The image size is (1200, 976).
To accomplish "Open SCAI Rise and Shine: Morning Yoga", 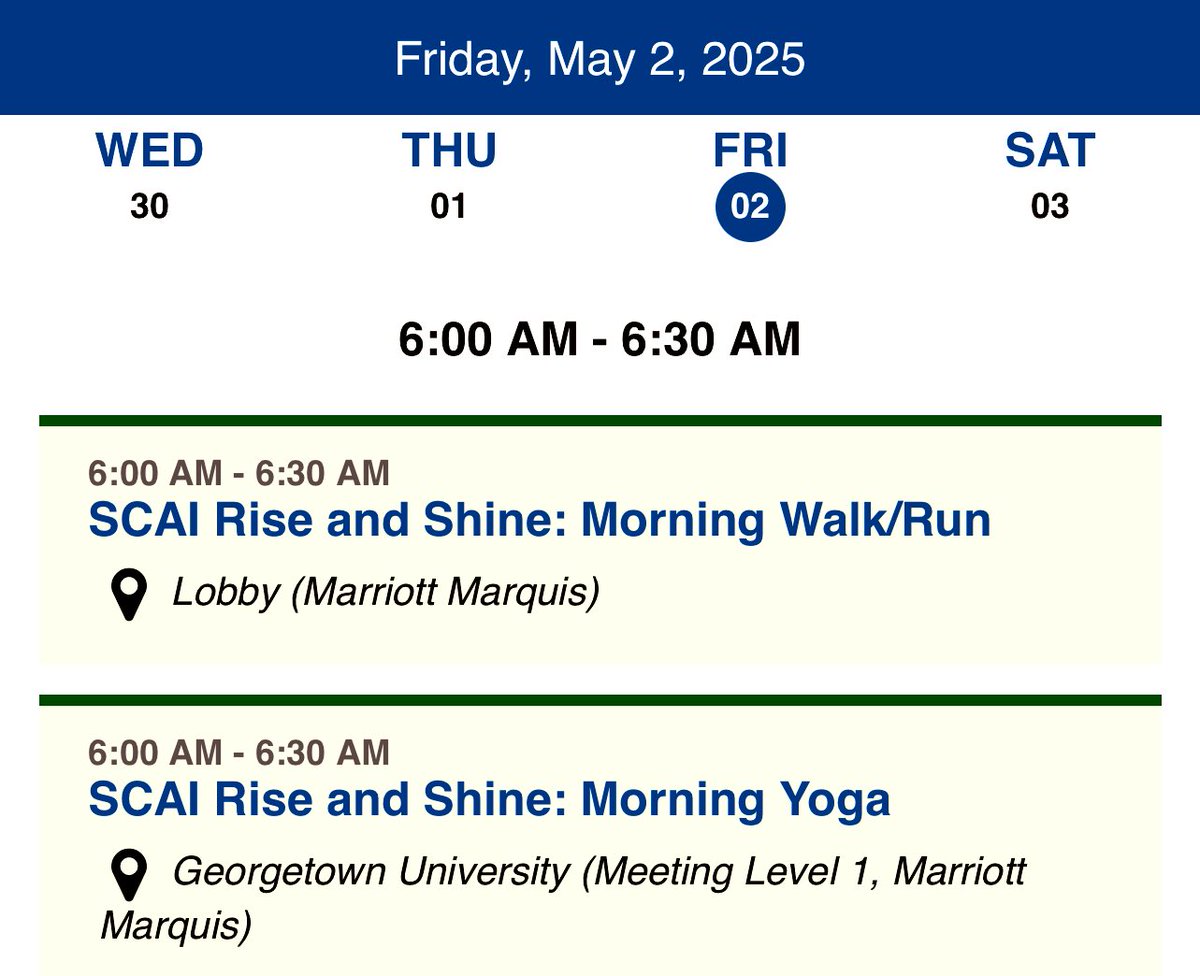I will click(x=489, y=800).
